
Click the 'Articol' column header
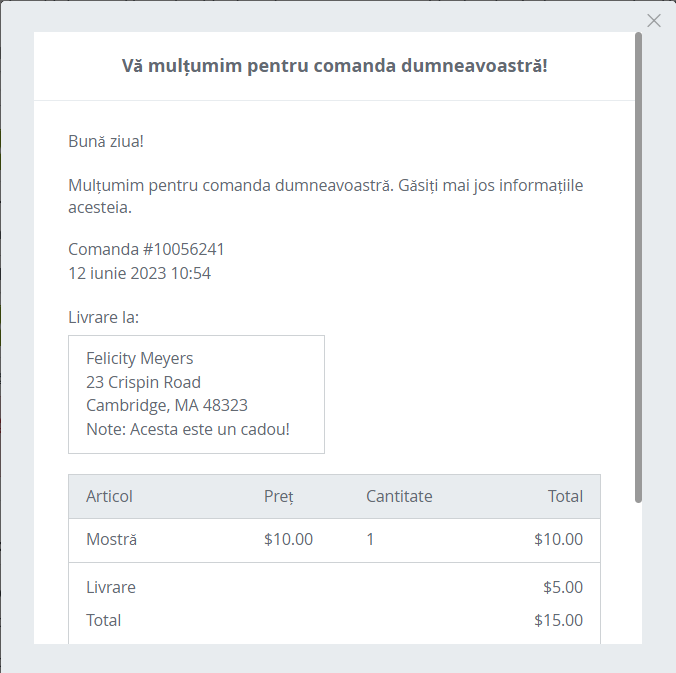coord(109,496)
